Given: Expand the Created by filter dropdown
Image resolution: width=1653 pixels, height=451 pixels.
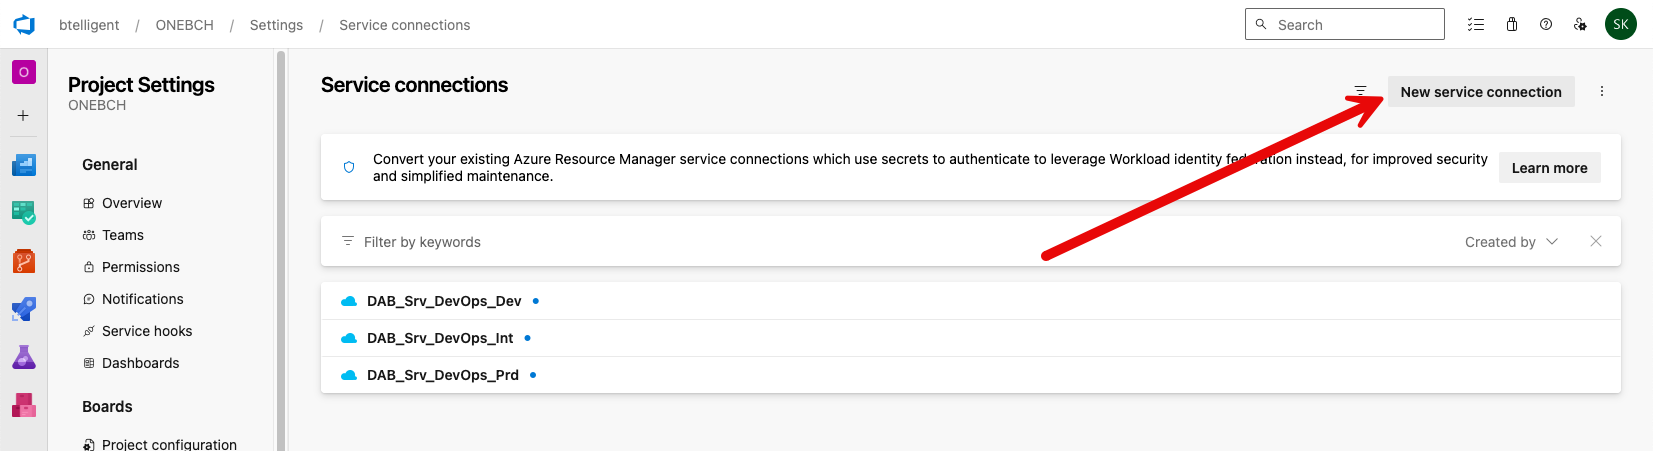Looking at the screenshot, I should tap(1511, 242).
